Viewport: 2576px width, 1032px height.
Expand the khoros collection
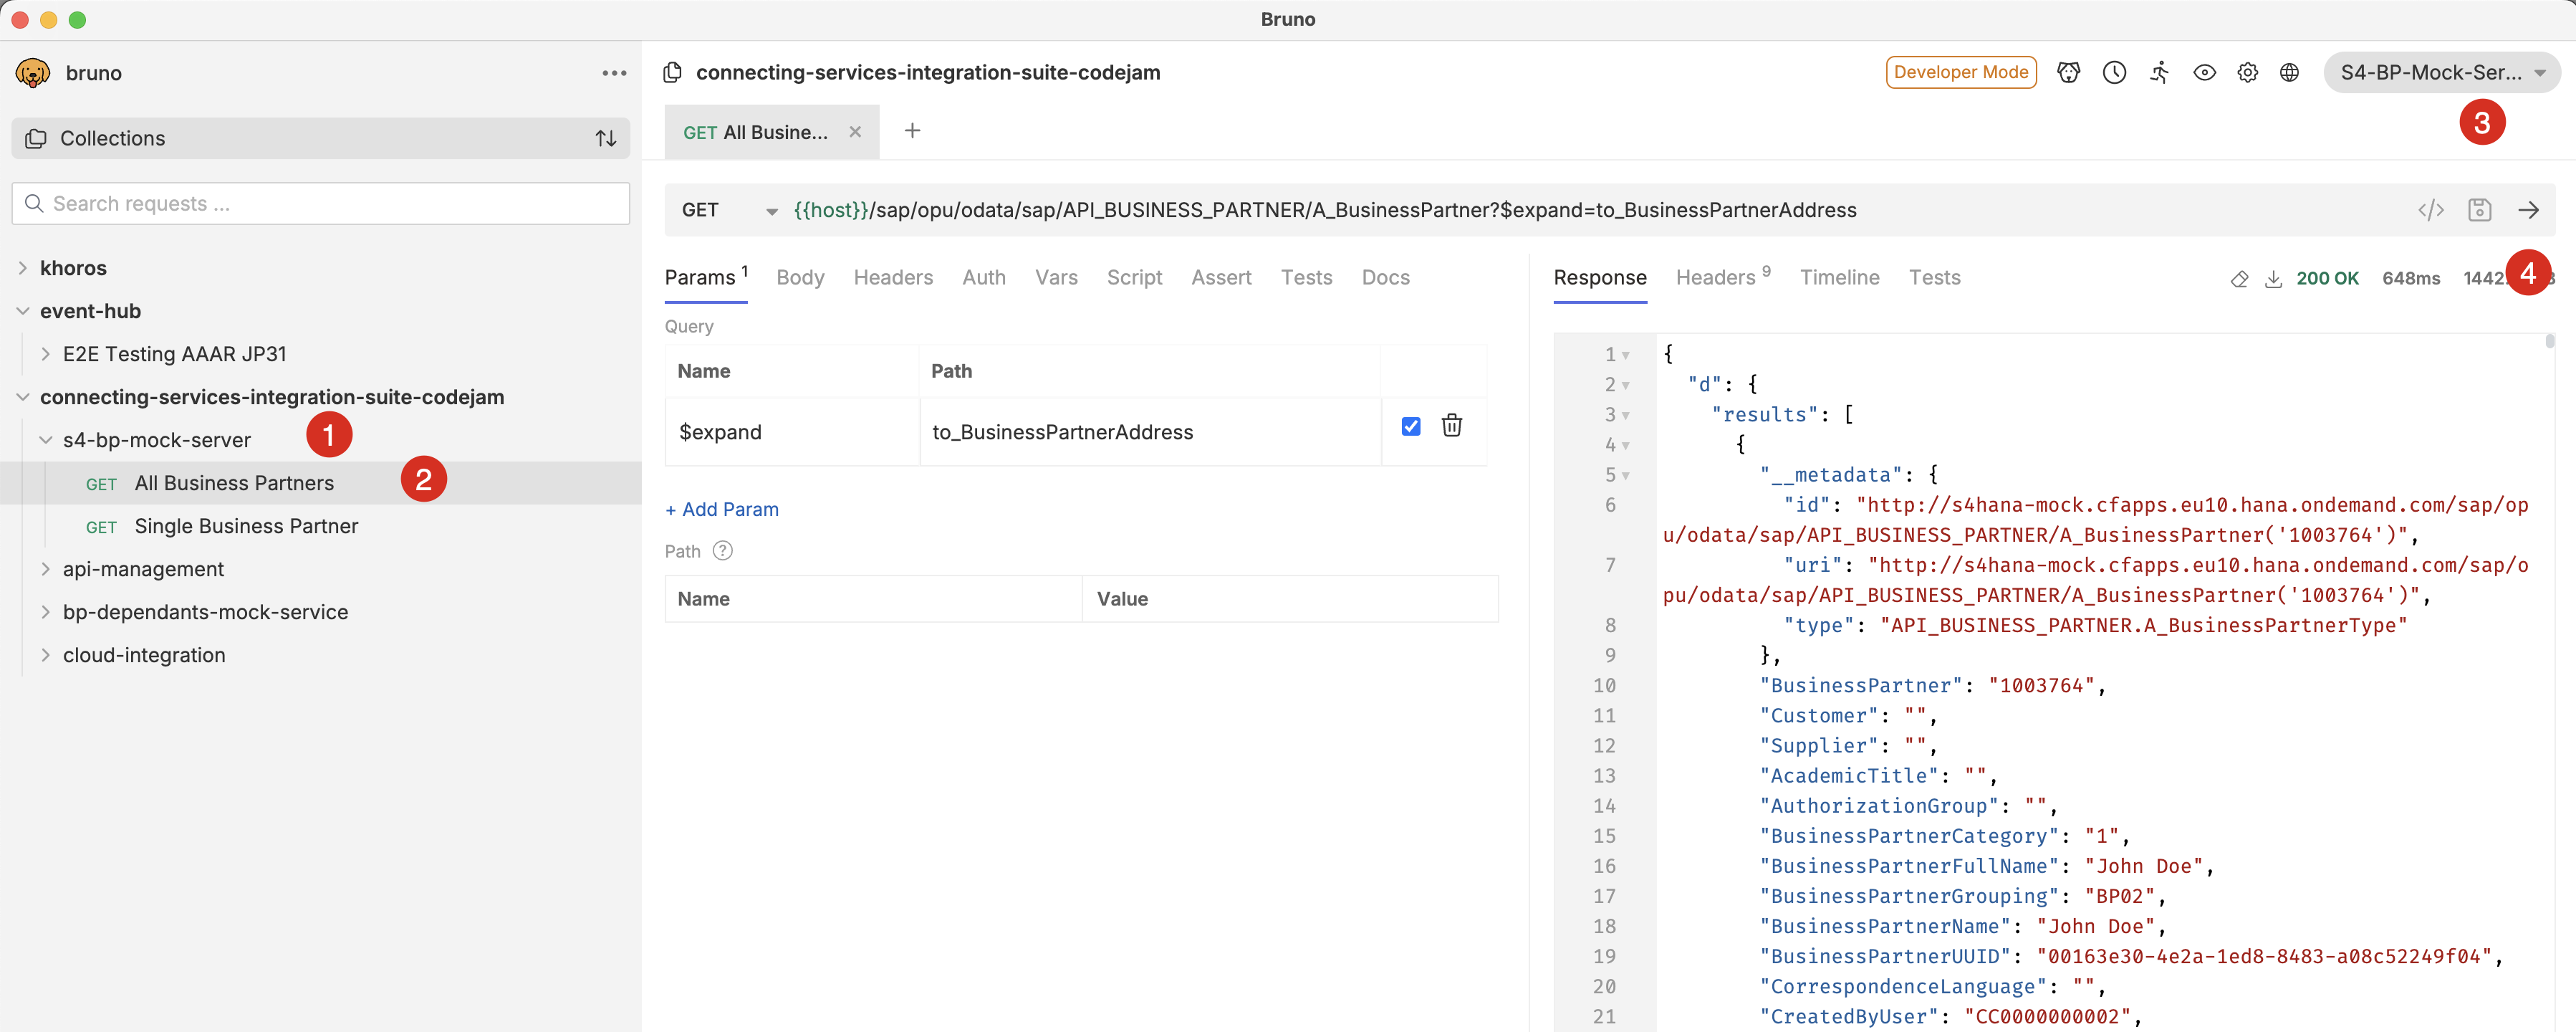23,268
